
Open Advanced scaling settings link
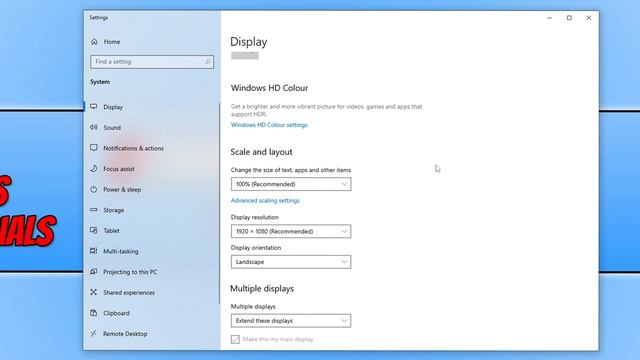(265, 200)
